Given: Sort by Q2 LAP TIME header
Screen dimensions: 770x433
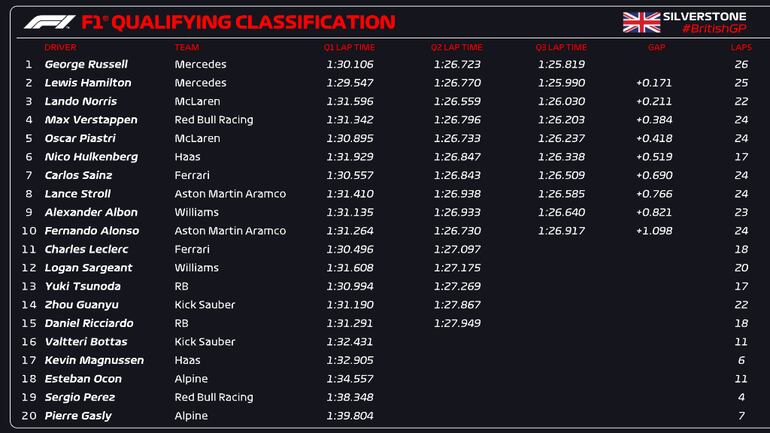Looking at the screenshot, I should [457, 47].
